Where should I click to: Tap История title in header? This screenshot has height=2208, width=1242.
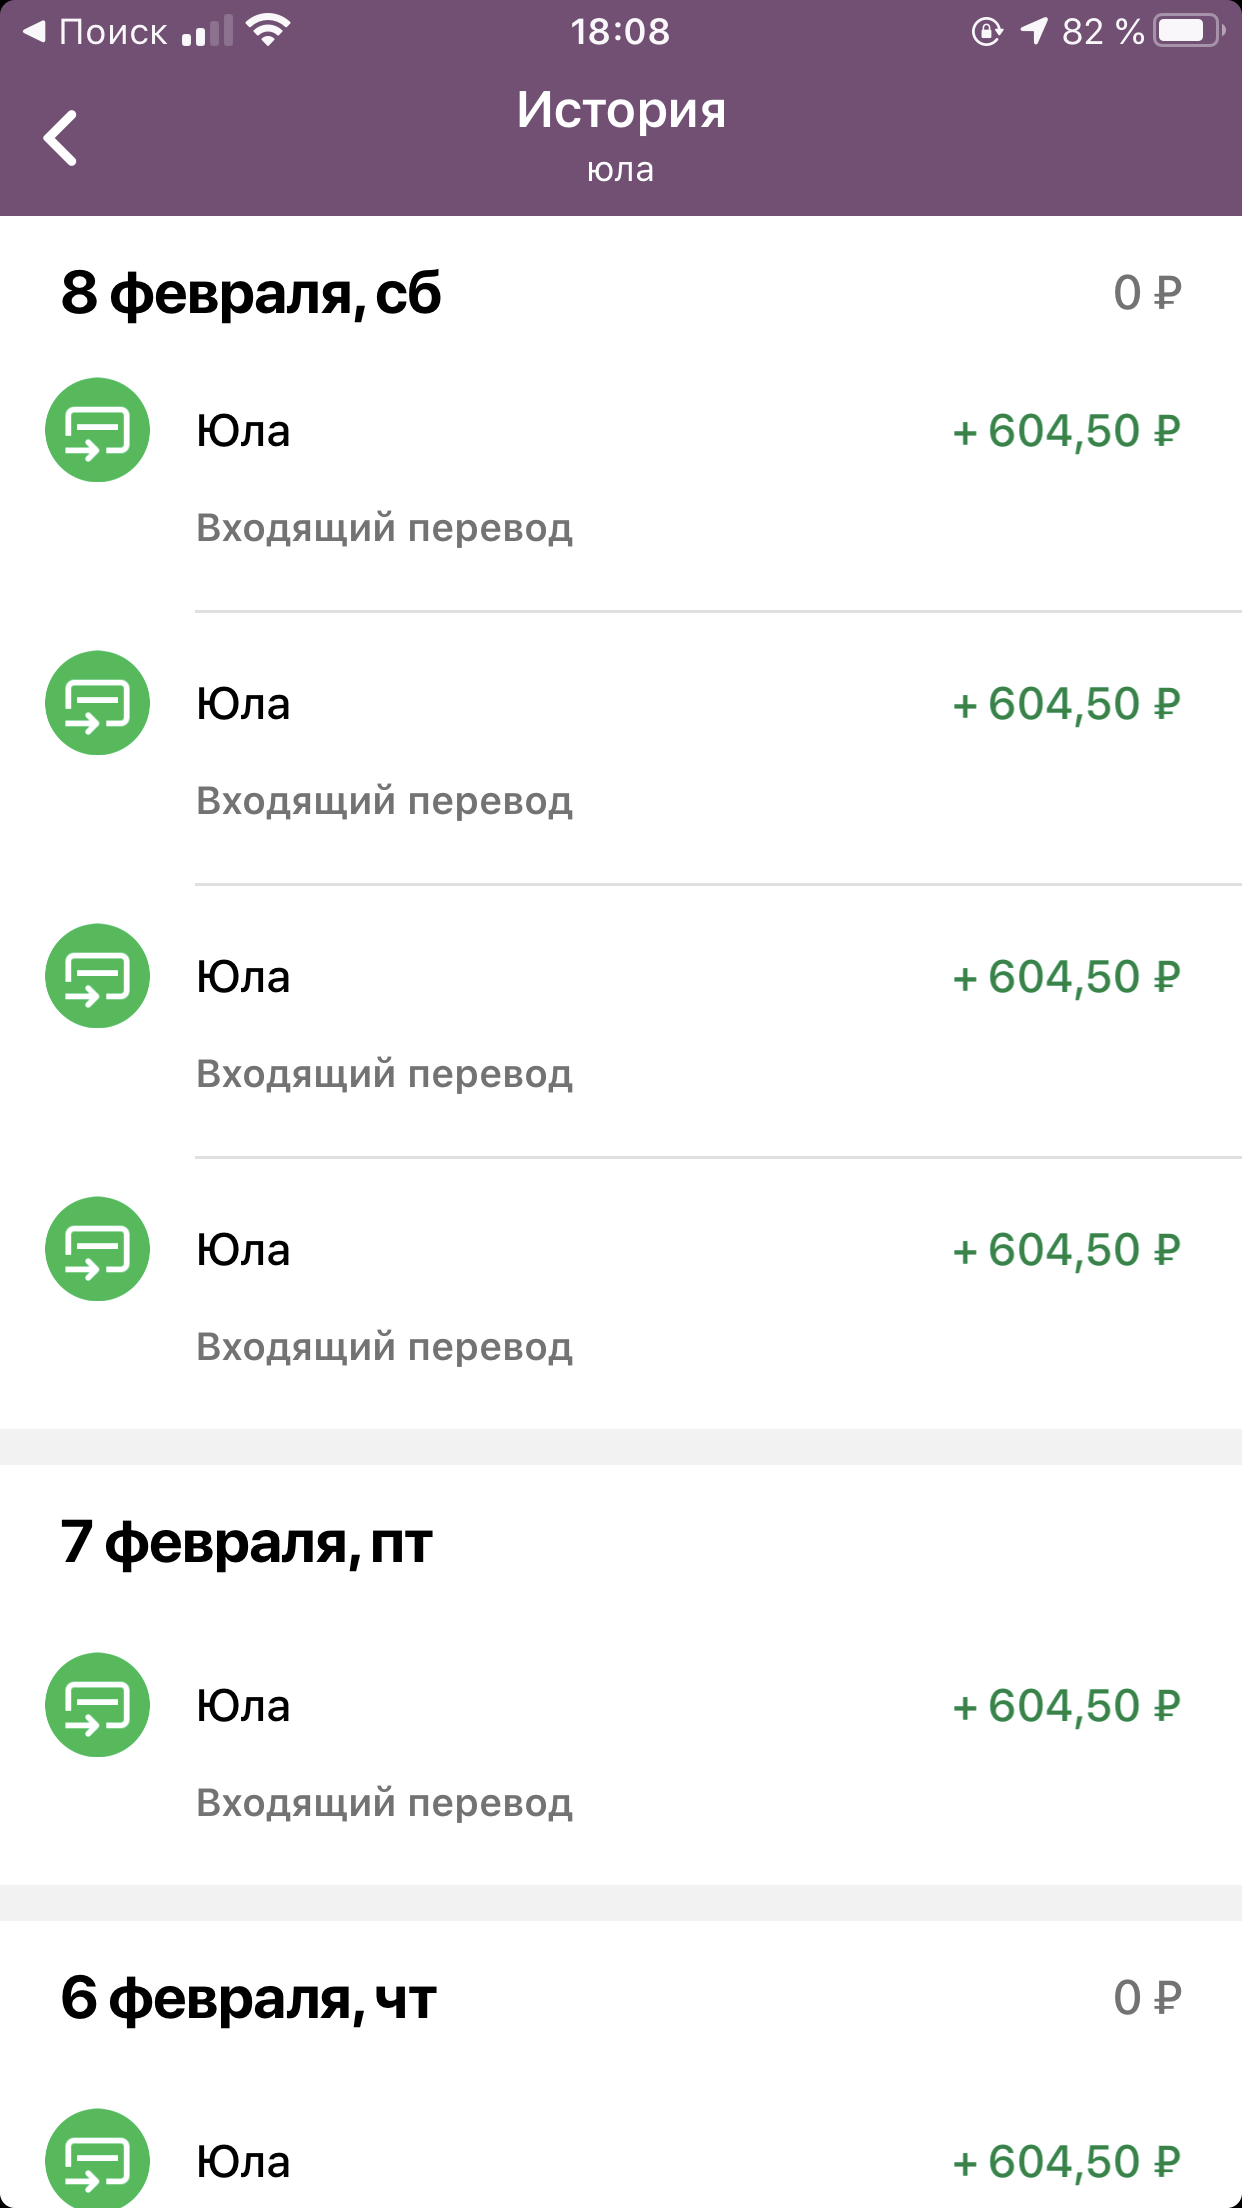tap(621, 110)
